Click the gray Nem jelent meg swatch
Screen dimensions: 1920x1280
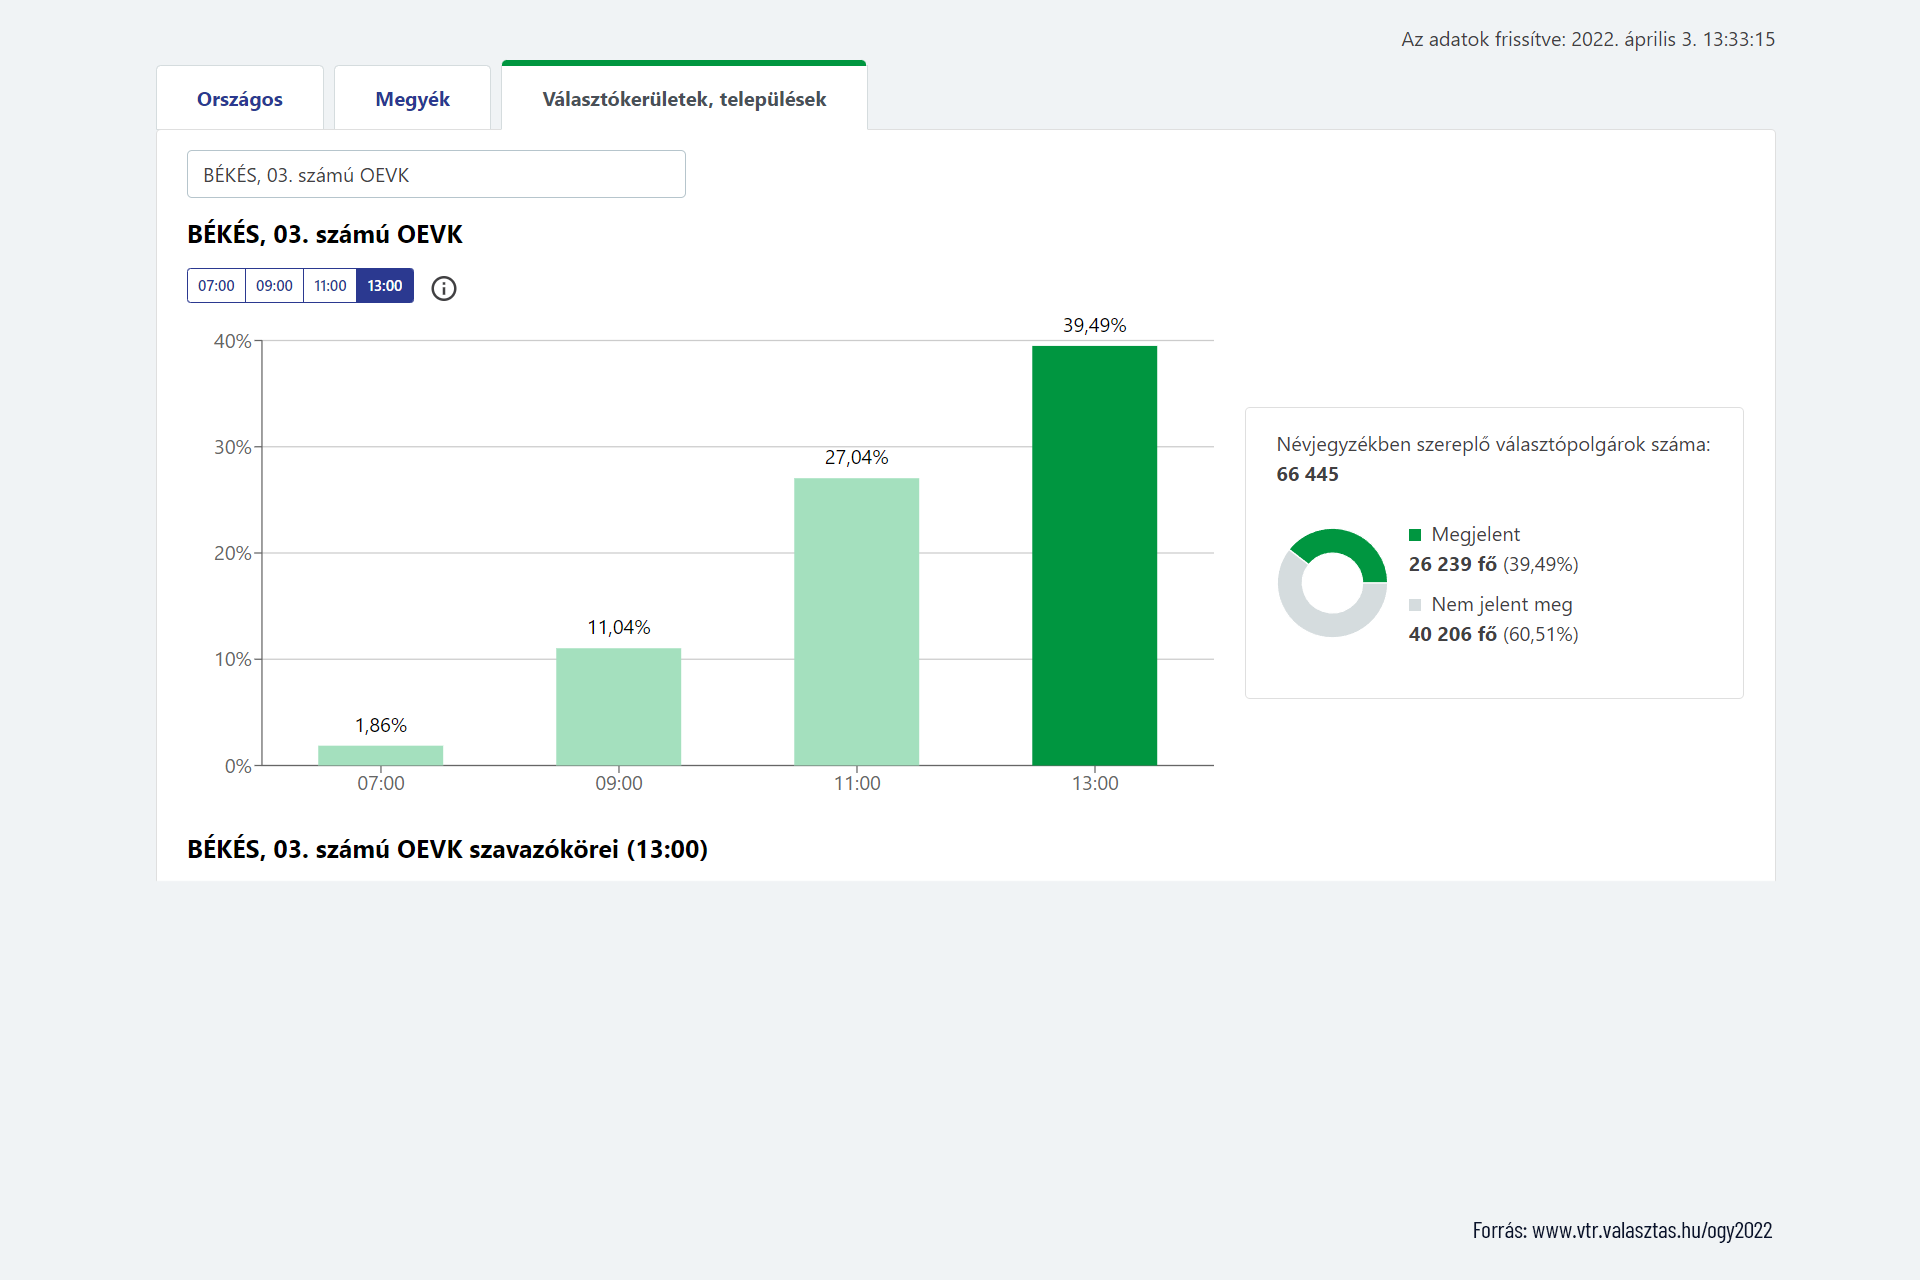pyautogui.click(x=1415, y=605)
